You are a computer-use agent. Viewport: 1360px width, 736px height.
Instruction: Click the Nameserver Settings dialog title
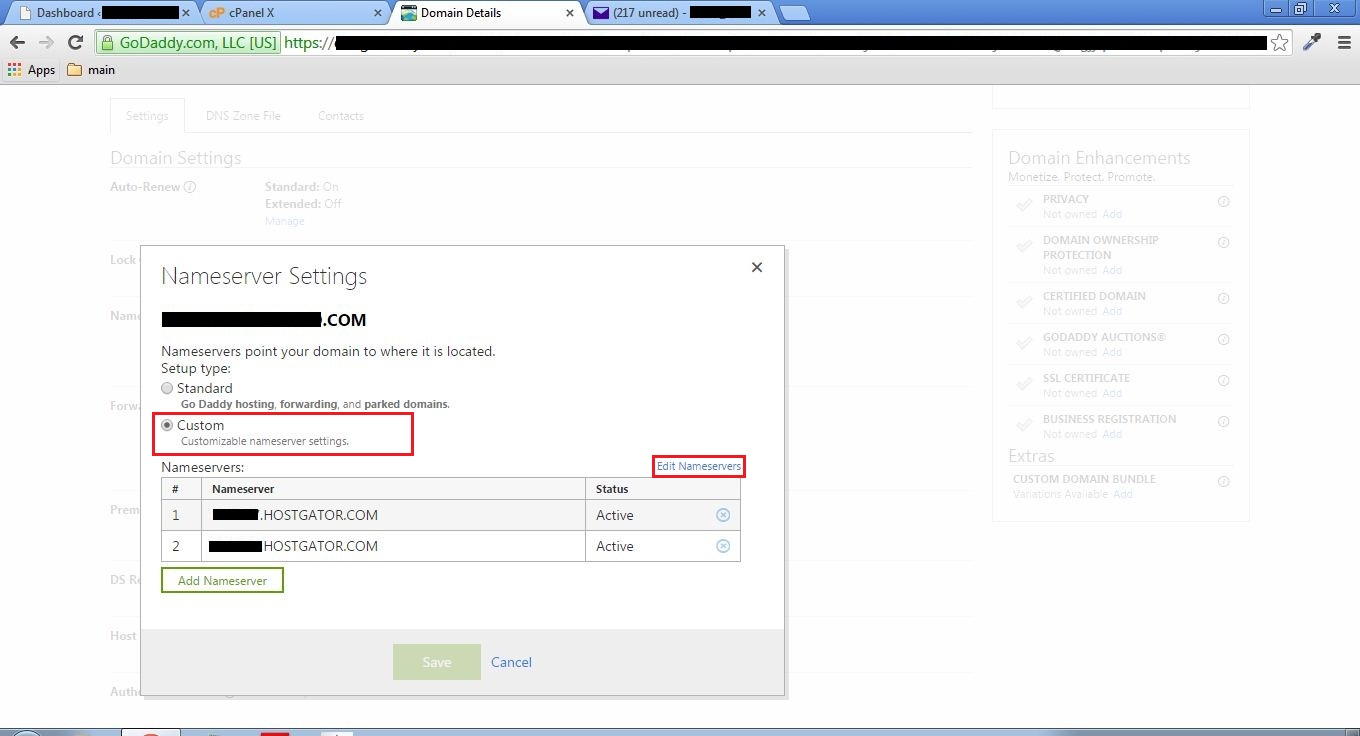click(x=264, y=276)
